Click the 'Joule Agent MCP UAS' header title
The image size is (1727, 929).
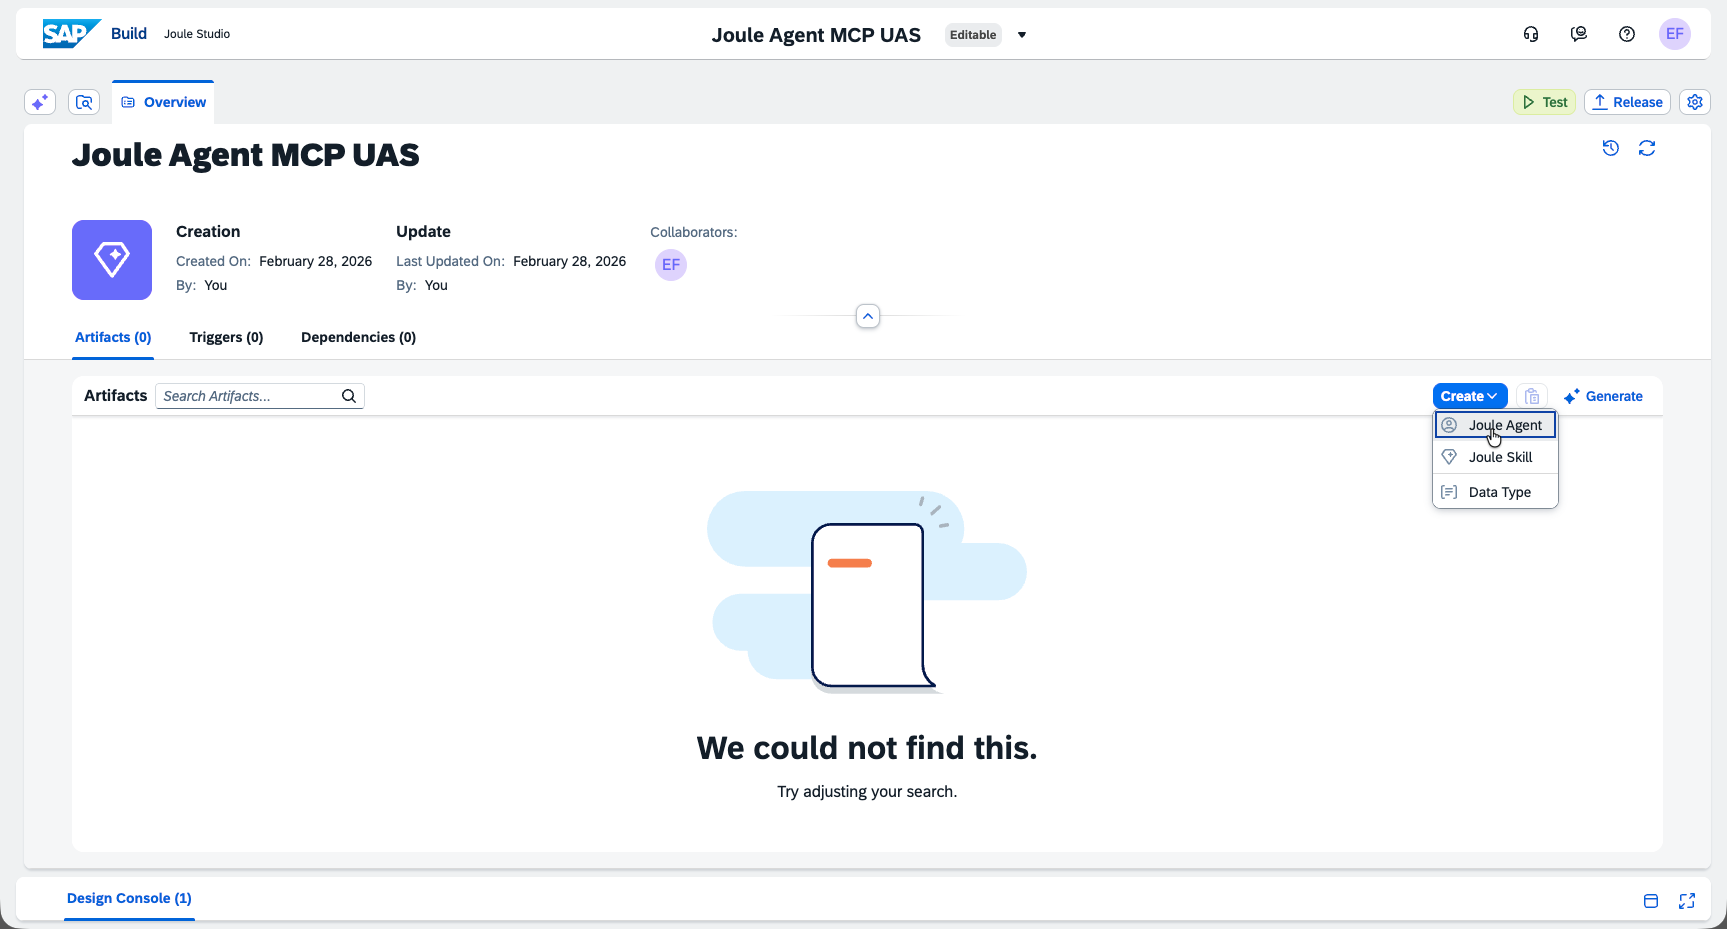[816, 35]
